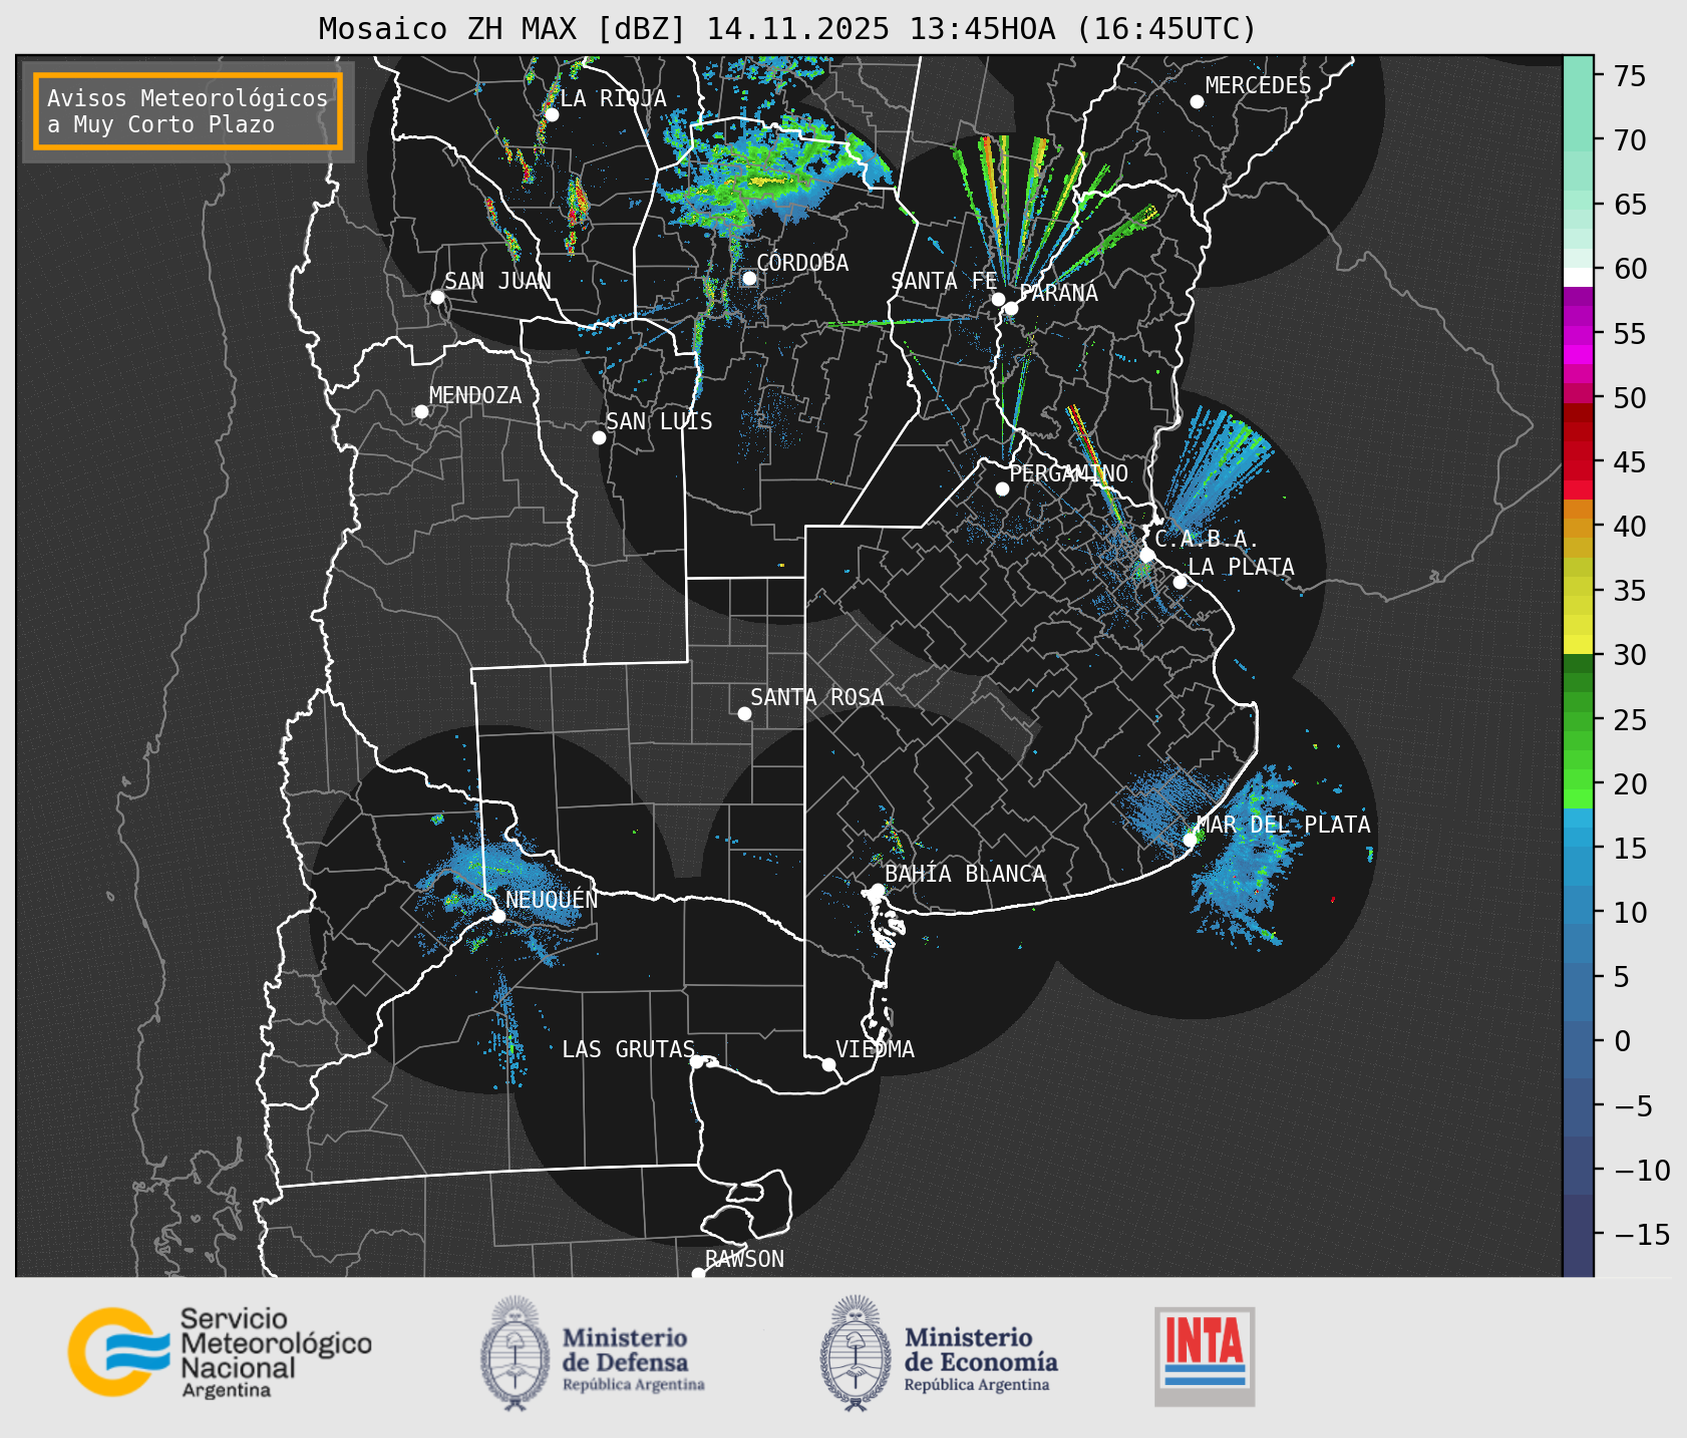This screenshot has height=1438, width=1687.
Task: Click the La Rioja marker dot
Action: (x=552, y=114)
